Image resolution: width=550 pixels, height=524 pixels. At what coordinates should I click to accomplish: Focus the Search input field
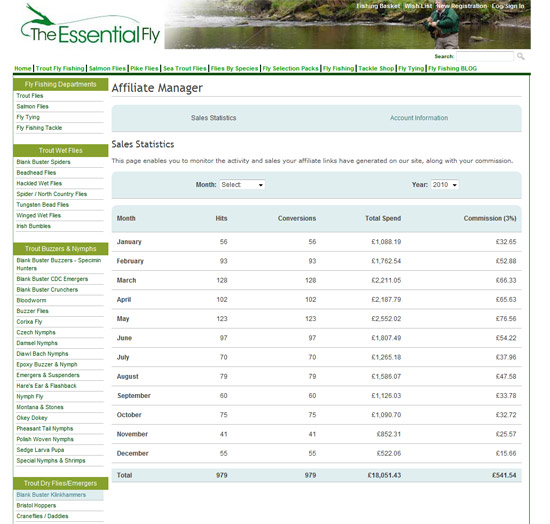coord(485,56)
